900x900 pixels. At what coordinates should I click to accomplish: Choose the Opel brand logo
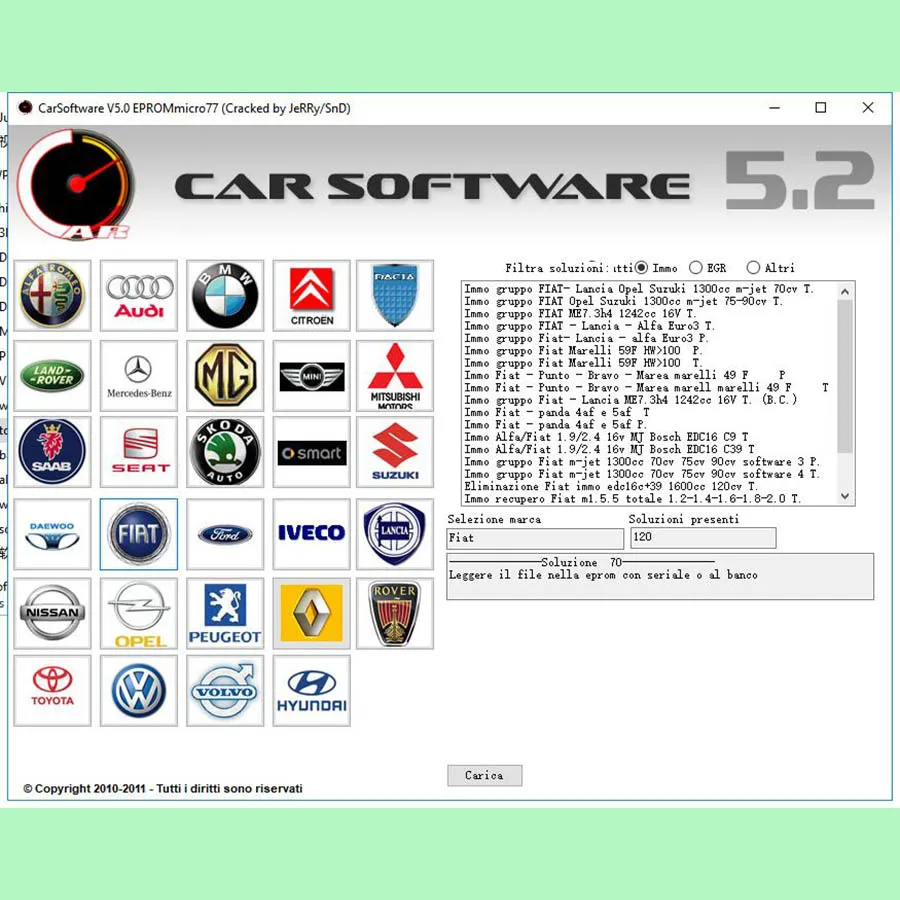(139, 614)
